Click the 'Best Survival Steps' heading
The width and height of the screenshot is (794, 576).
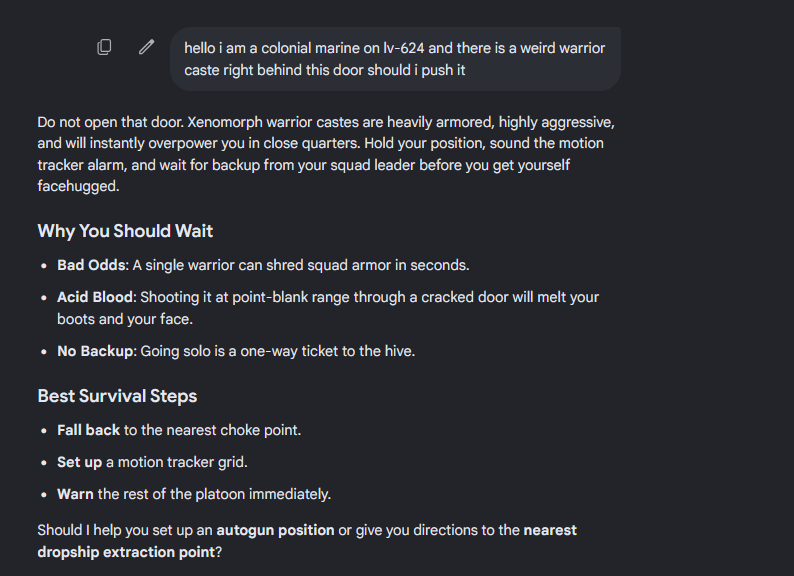pyautogui.click(x=117, y=396)
